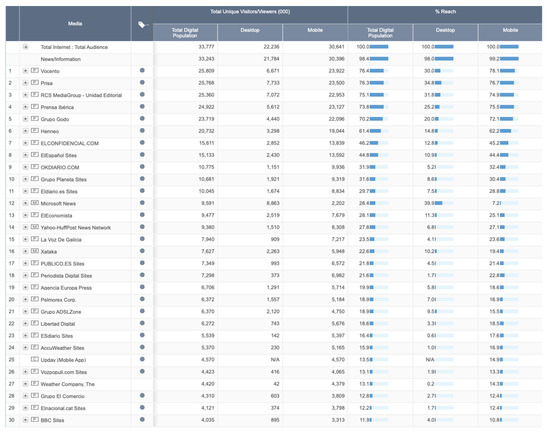Viewport: 550px width, 435px height.
Task: Collapse the Total Internet : Total Audience row
Action: pos(25,47)
